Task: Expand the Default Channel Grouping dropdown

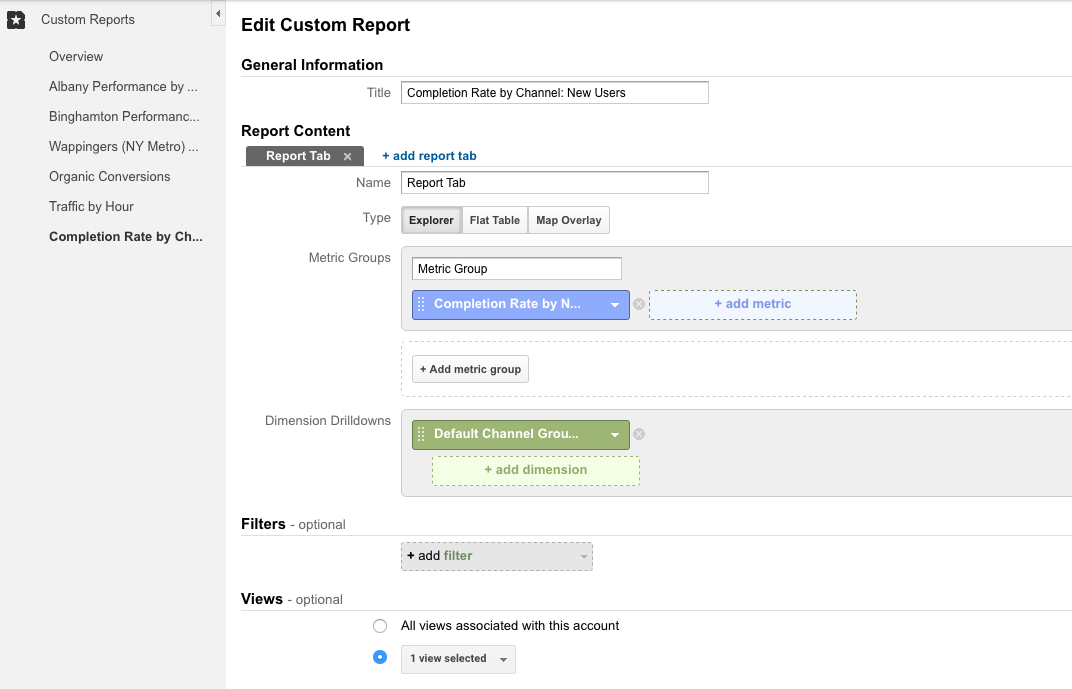Action: (x=615, y=435)
